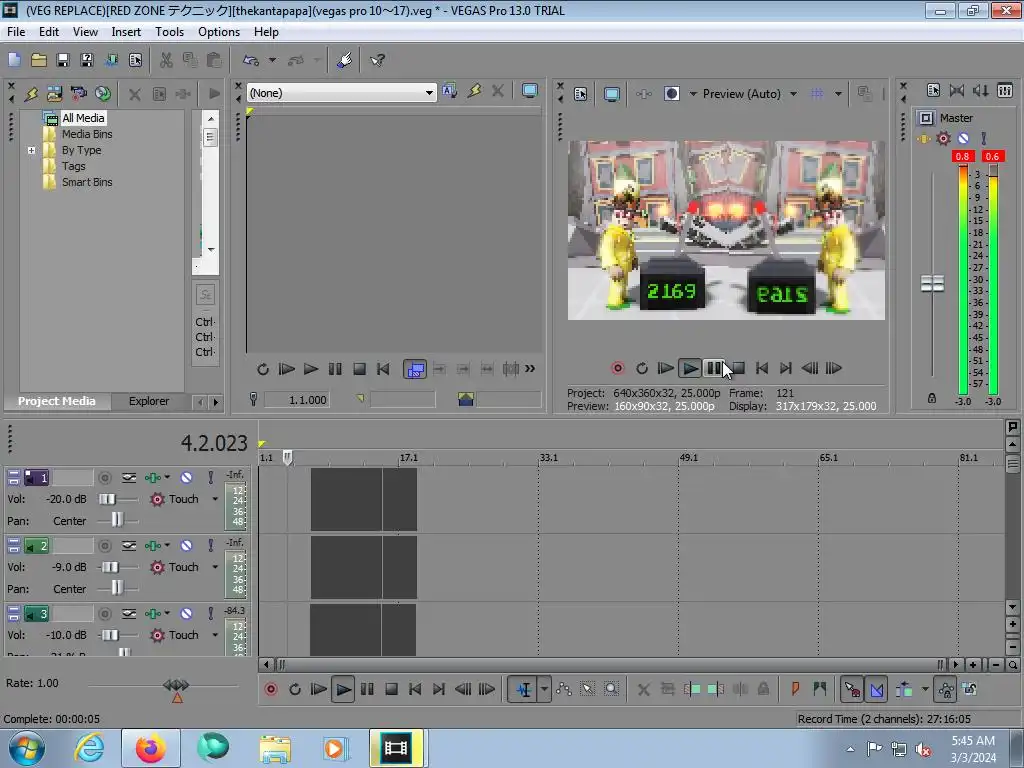The image size is (1024, 768).
Task: Click the New project icon
Action: [14, 60]
